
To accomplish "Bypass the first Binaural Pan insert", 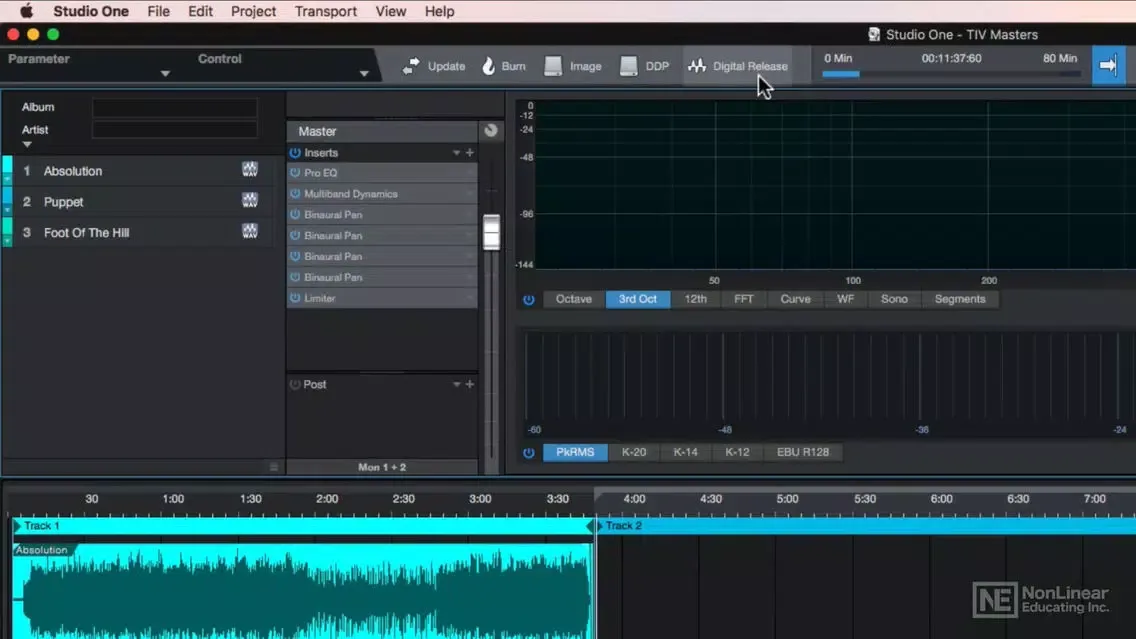I will 295,214.
